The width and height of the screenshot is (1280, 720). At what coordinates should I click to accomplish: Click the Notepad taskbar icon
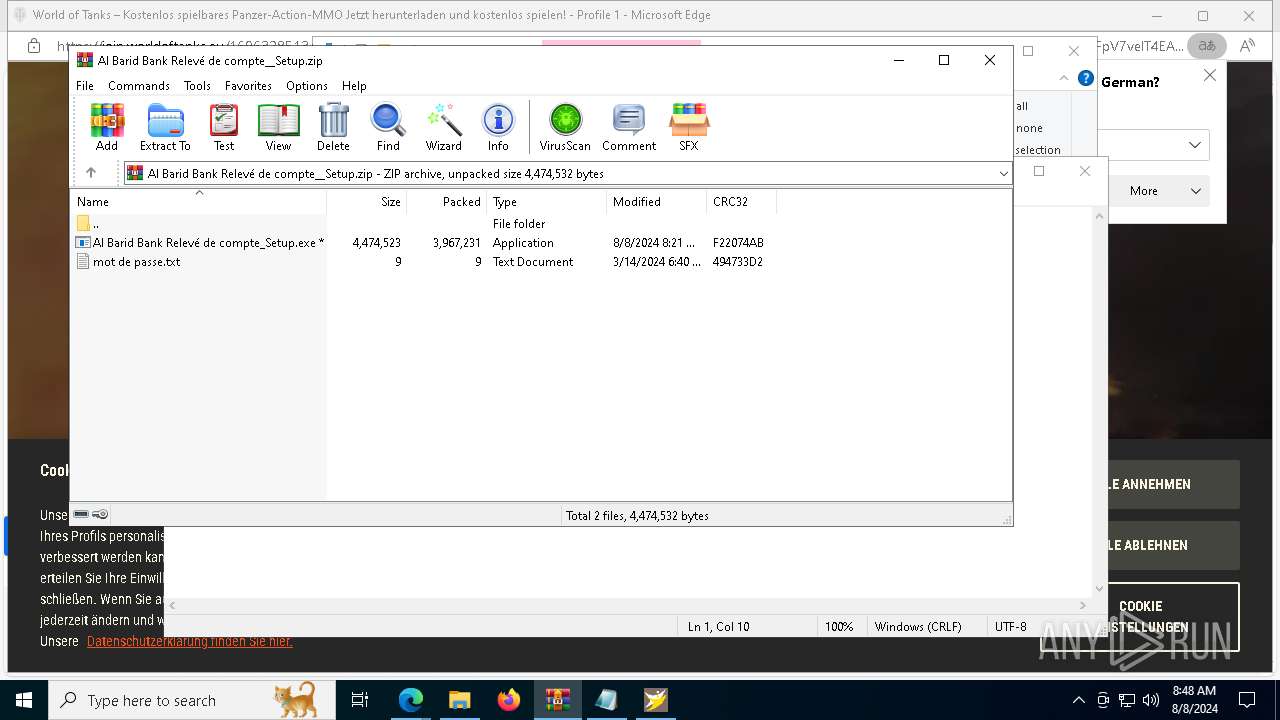[x=607, y=700]
